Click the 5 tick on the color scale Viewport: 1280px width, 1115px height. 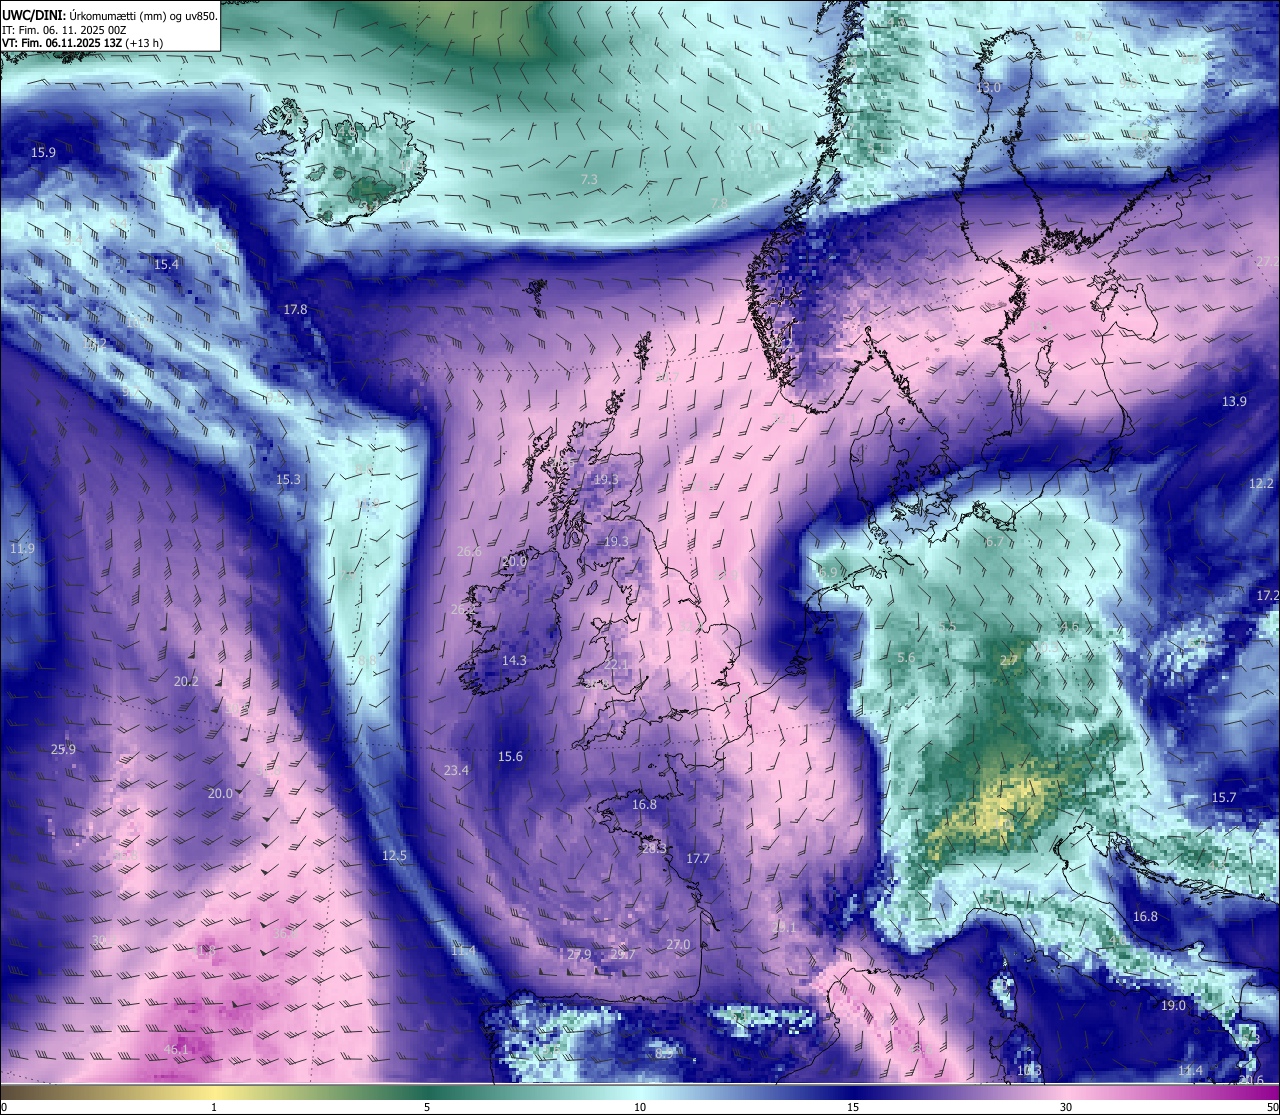(x=427, y=1107)
